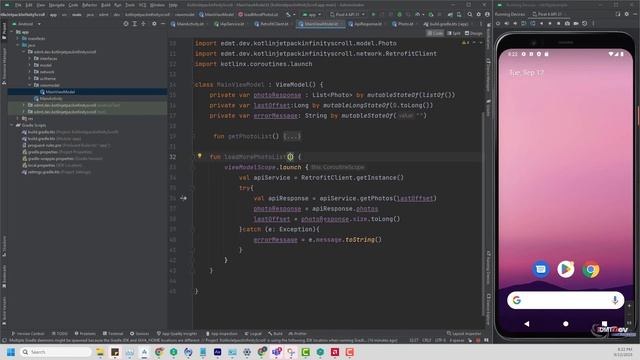Click the Windows taskbar Search box
Screen dimensions: 640x360
pos(56,352)
